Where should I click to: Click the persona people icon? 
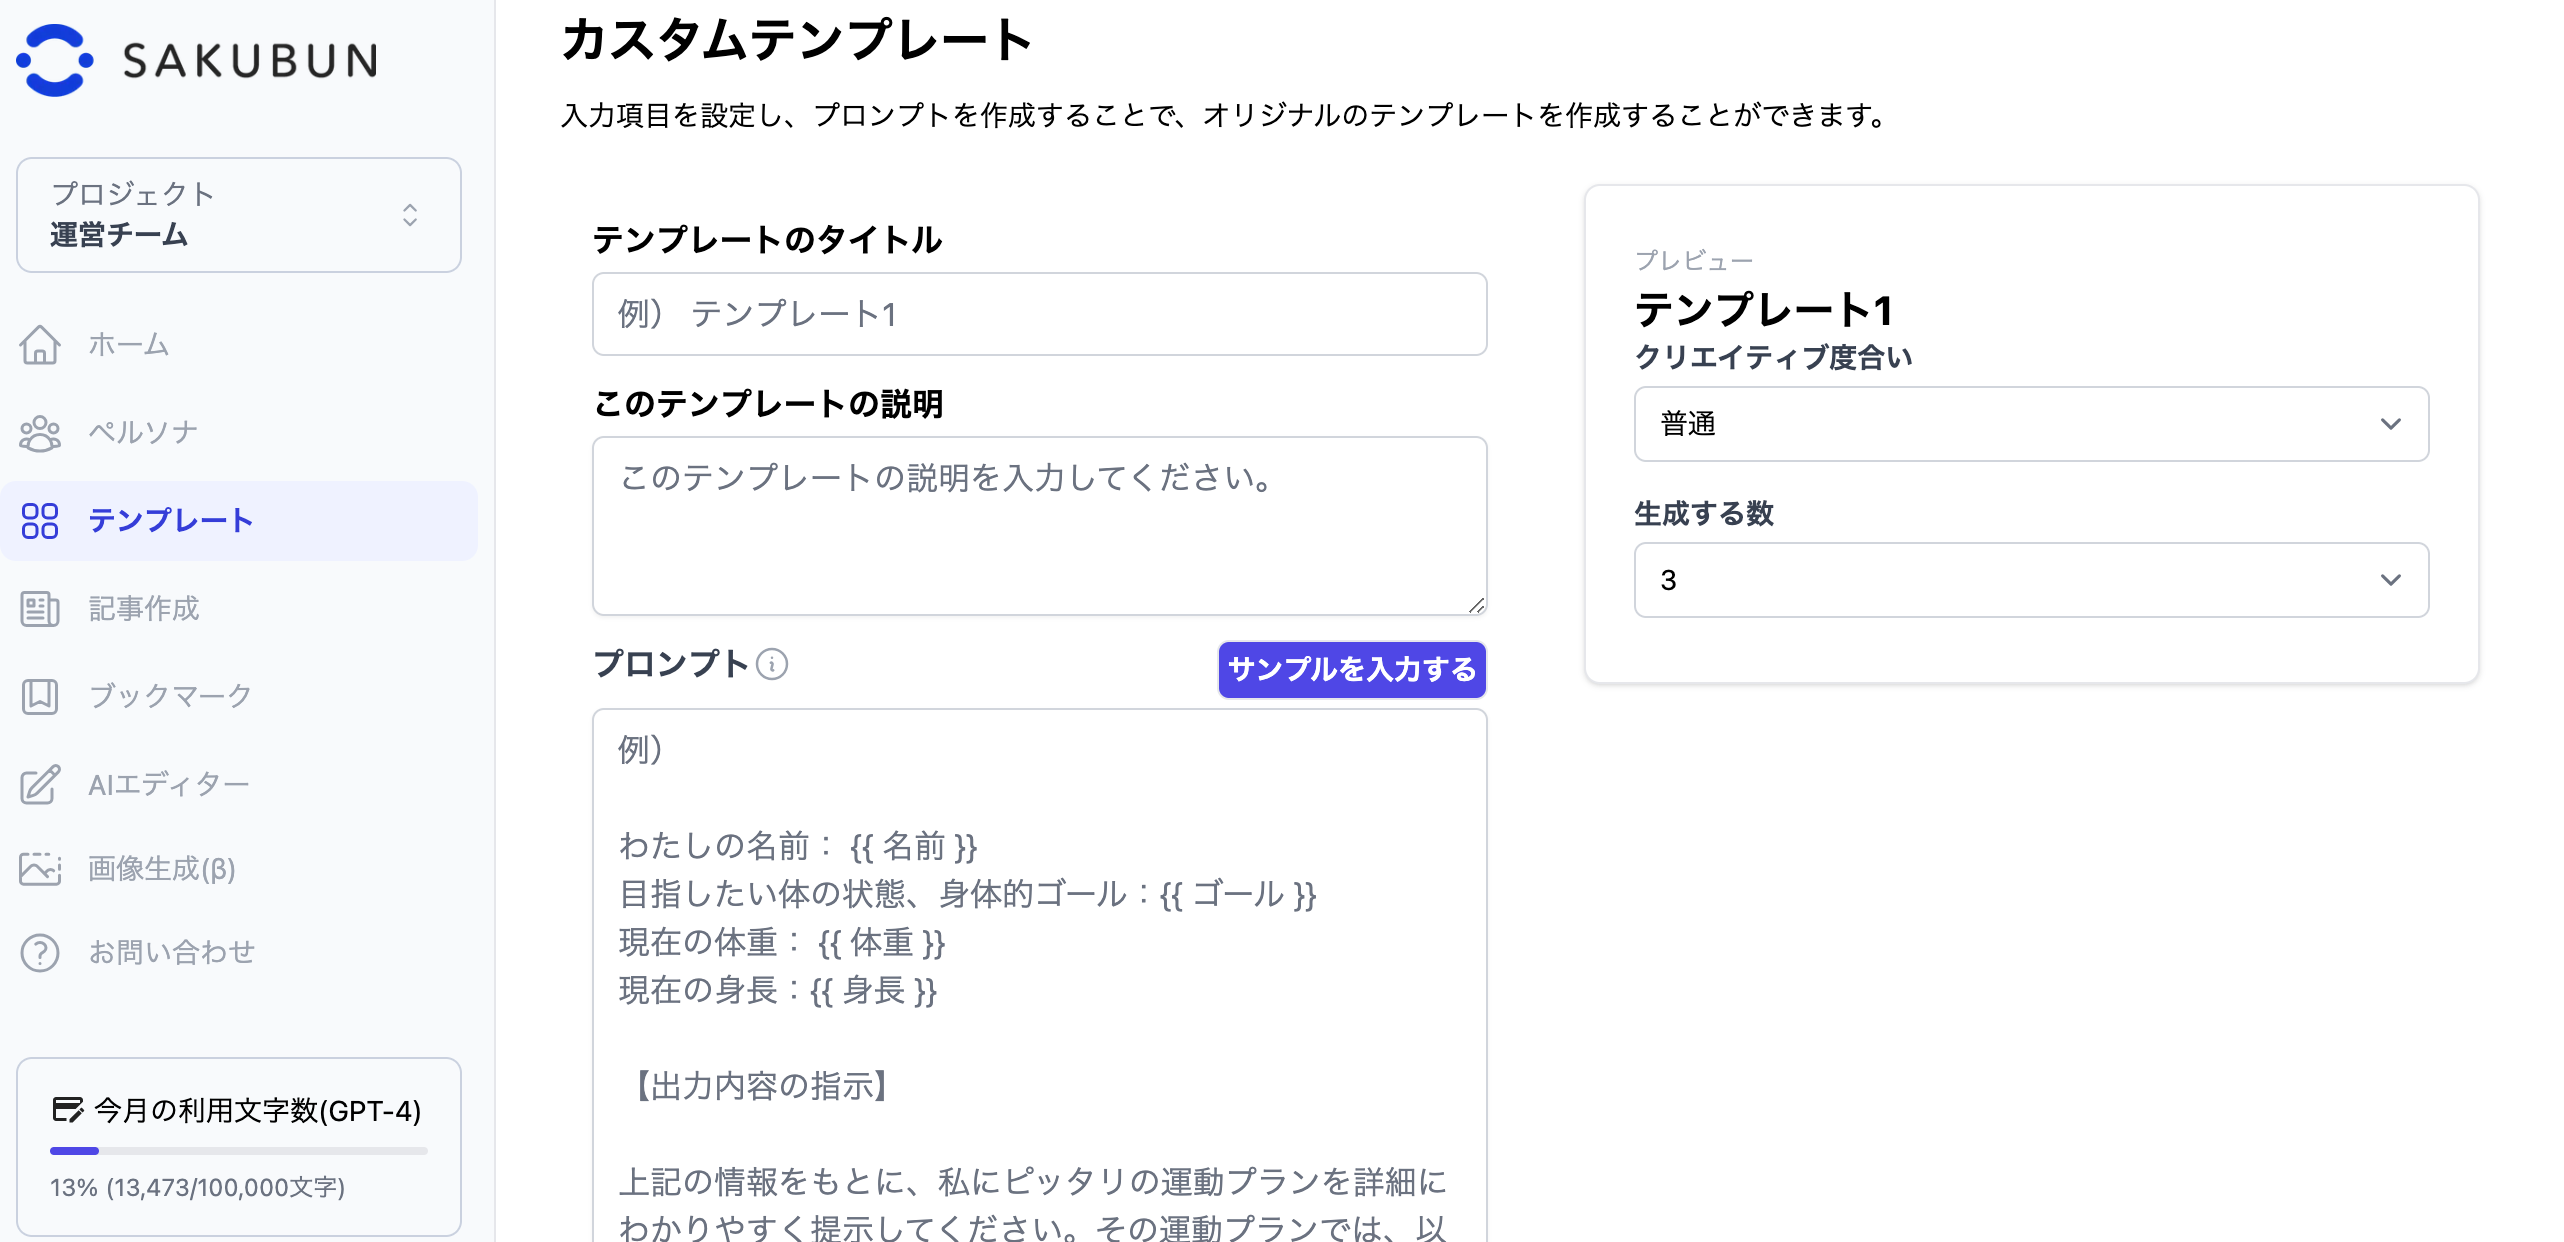[40, 433]
